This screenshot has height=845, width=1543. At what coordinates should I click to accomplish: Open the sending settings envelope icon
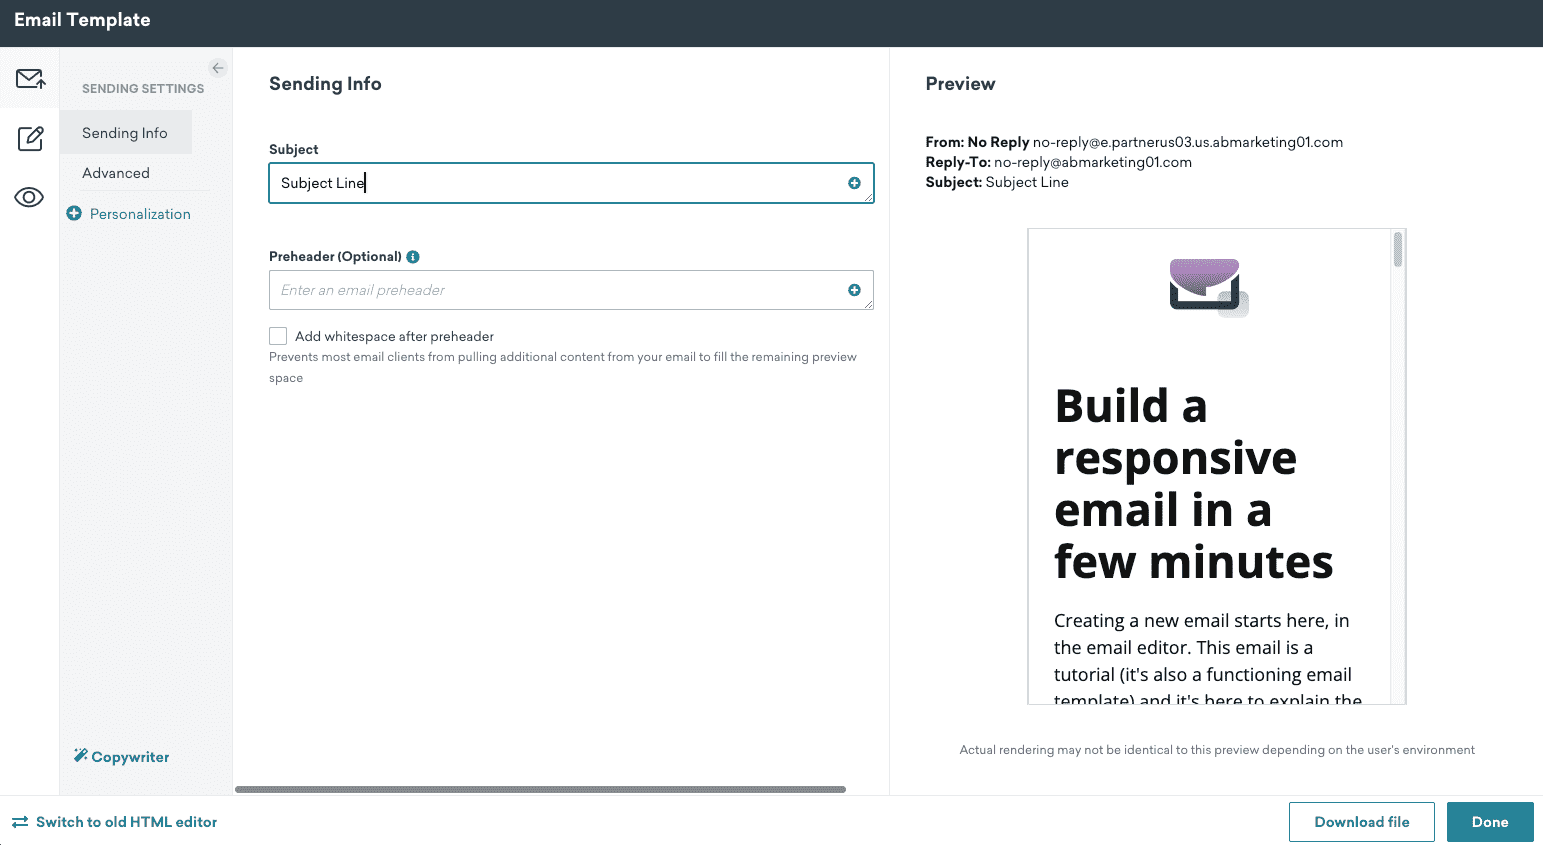[30, 78]
